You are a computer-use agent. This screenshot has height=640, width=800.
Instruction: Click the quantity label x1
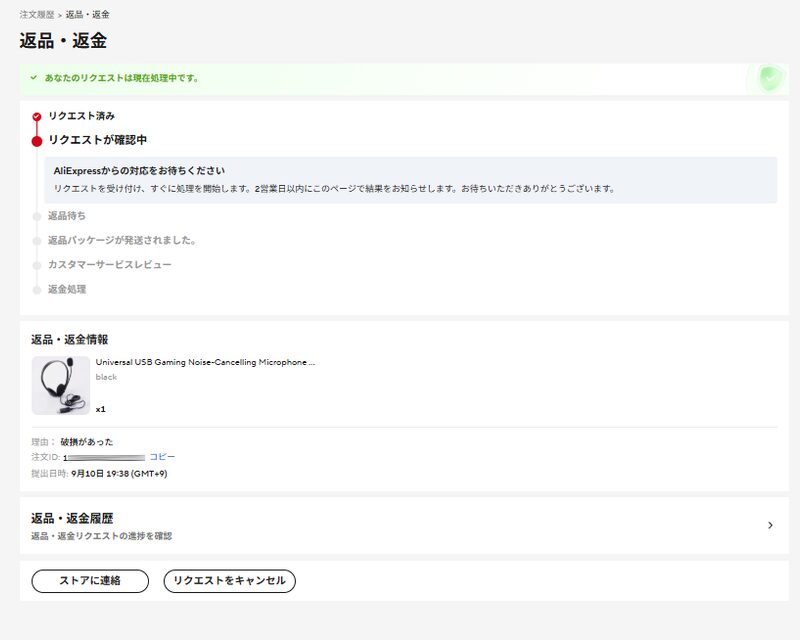tap(101, 409)
